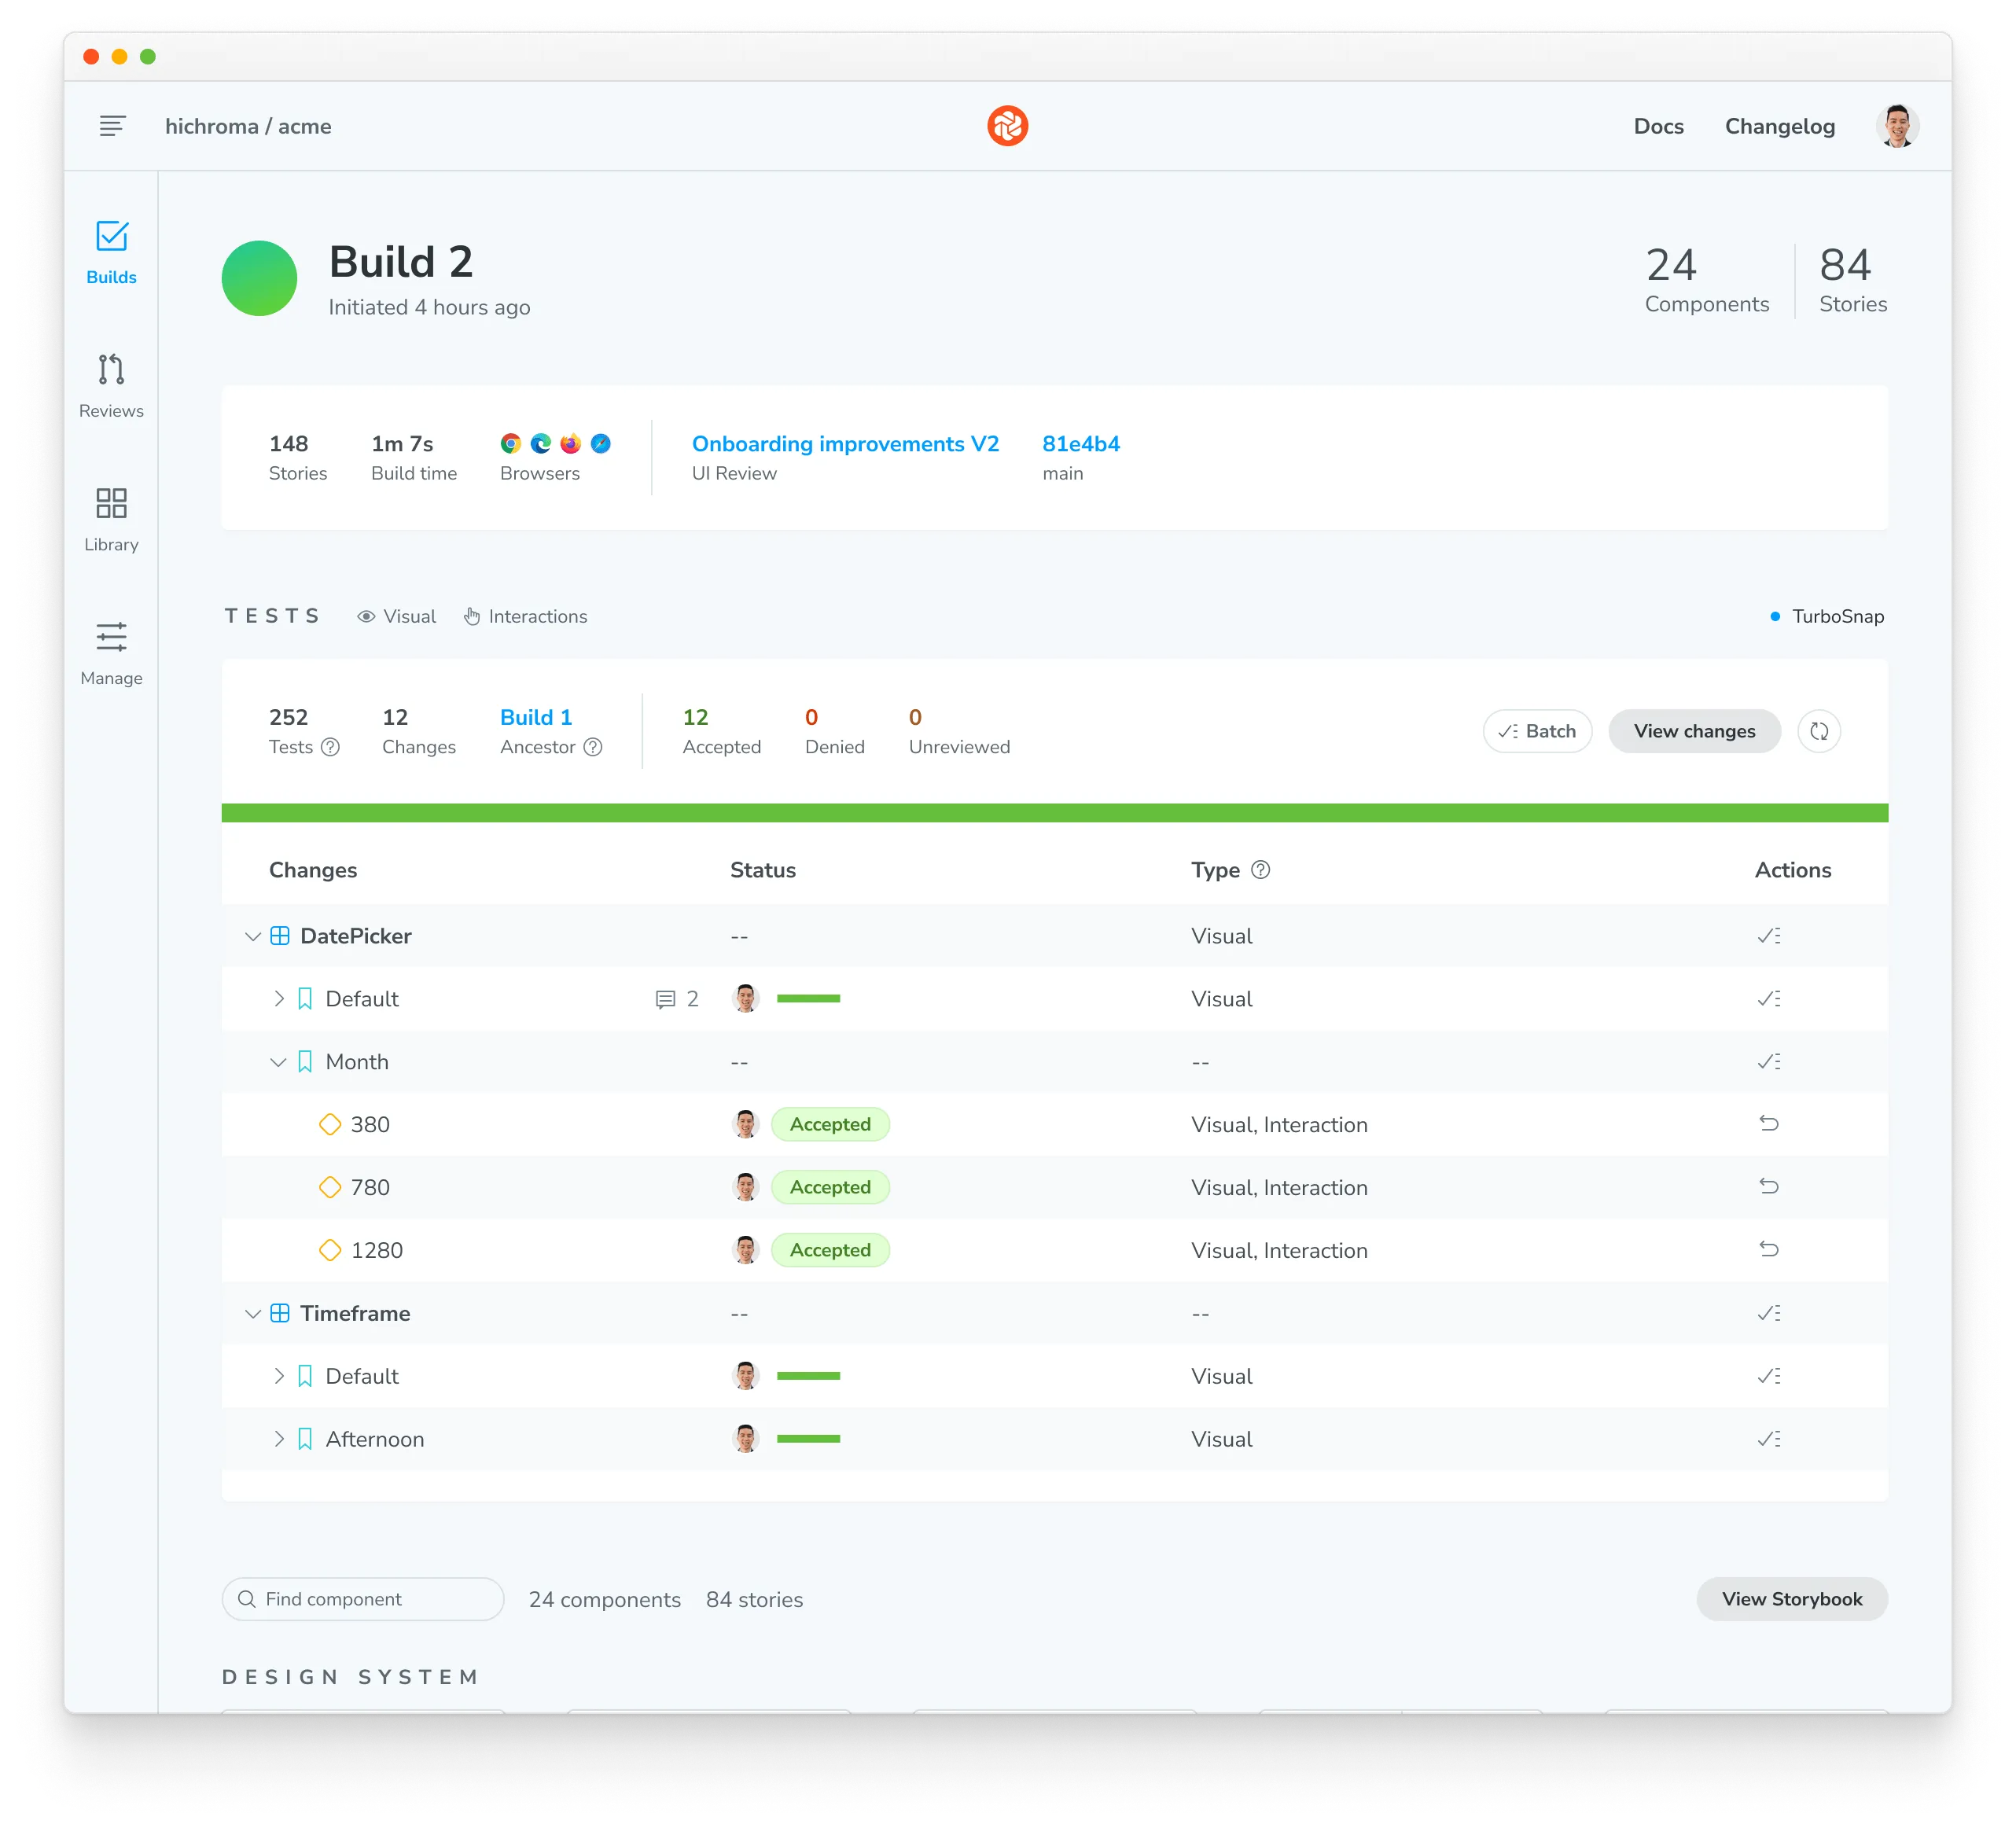
Task: Click the Chromatic logo at the top
Action: (1008, 125)
